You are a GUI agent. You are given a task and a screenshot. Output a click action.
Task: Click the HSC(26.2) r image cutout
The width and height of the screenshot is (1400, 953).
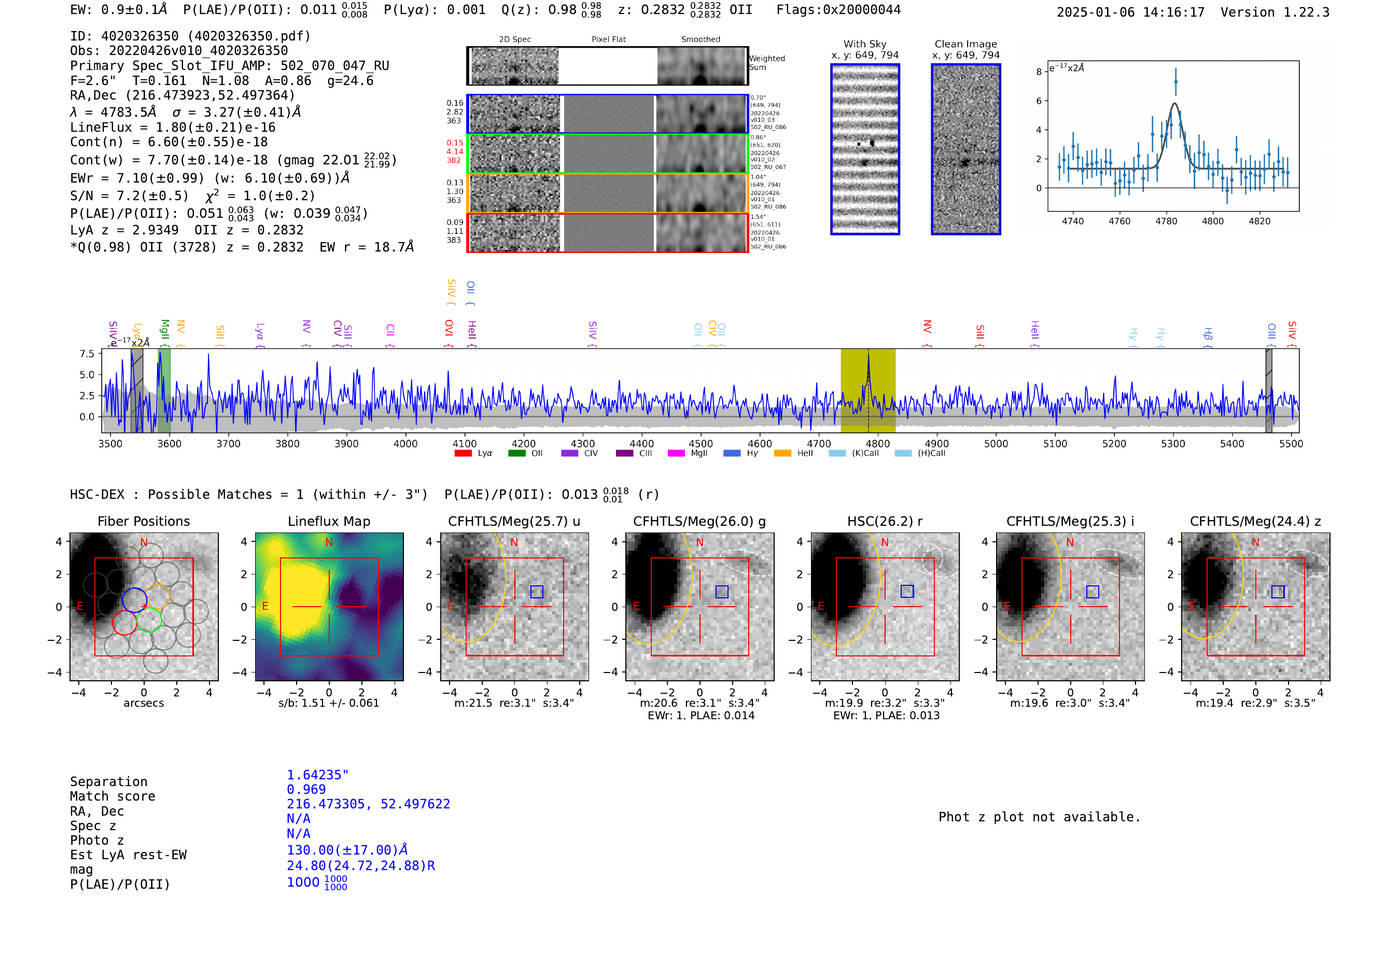tap(885, 606)
